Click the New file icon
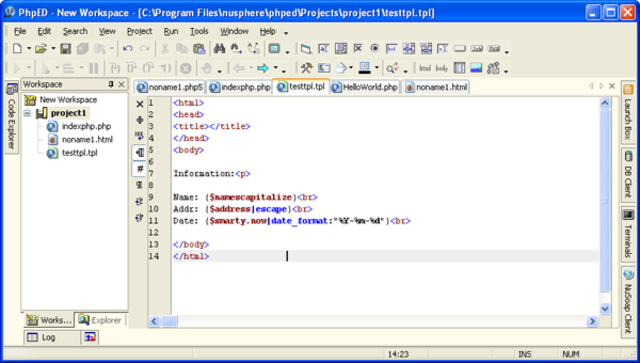This screenshot has height=363, width=640. (x=17, y=49)
